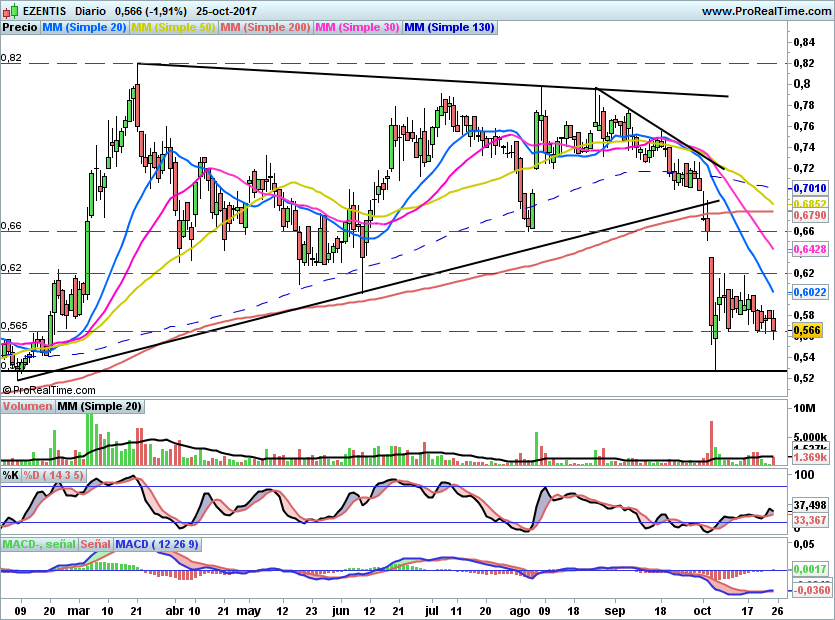Open the MACD (12 26 9) label
Screen dimensions: 835x620
pyautogui.click(x=157, y=544)
